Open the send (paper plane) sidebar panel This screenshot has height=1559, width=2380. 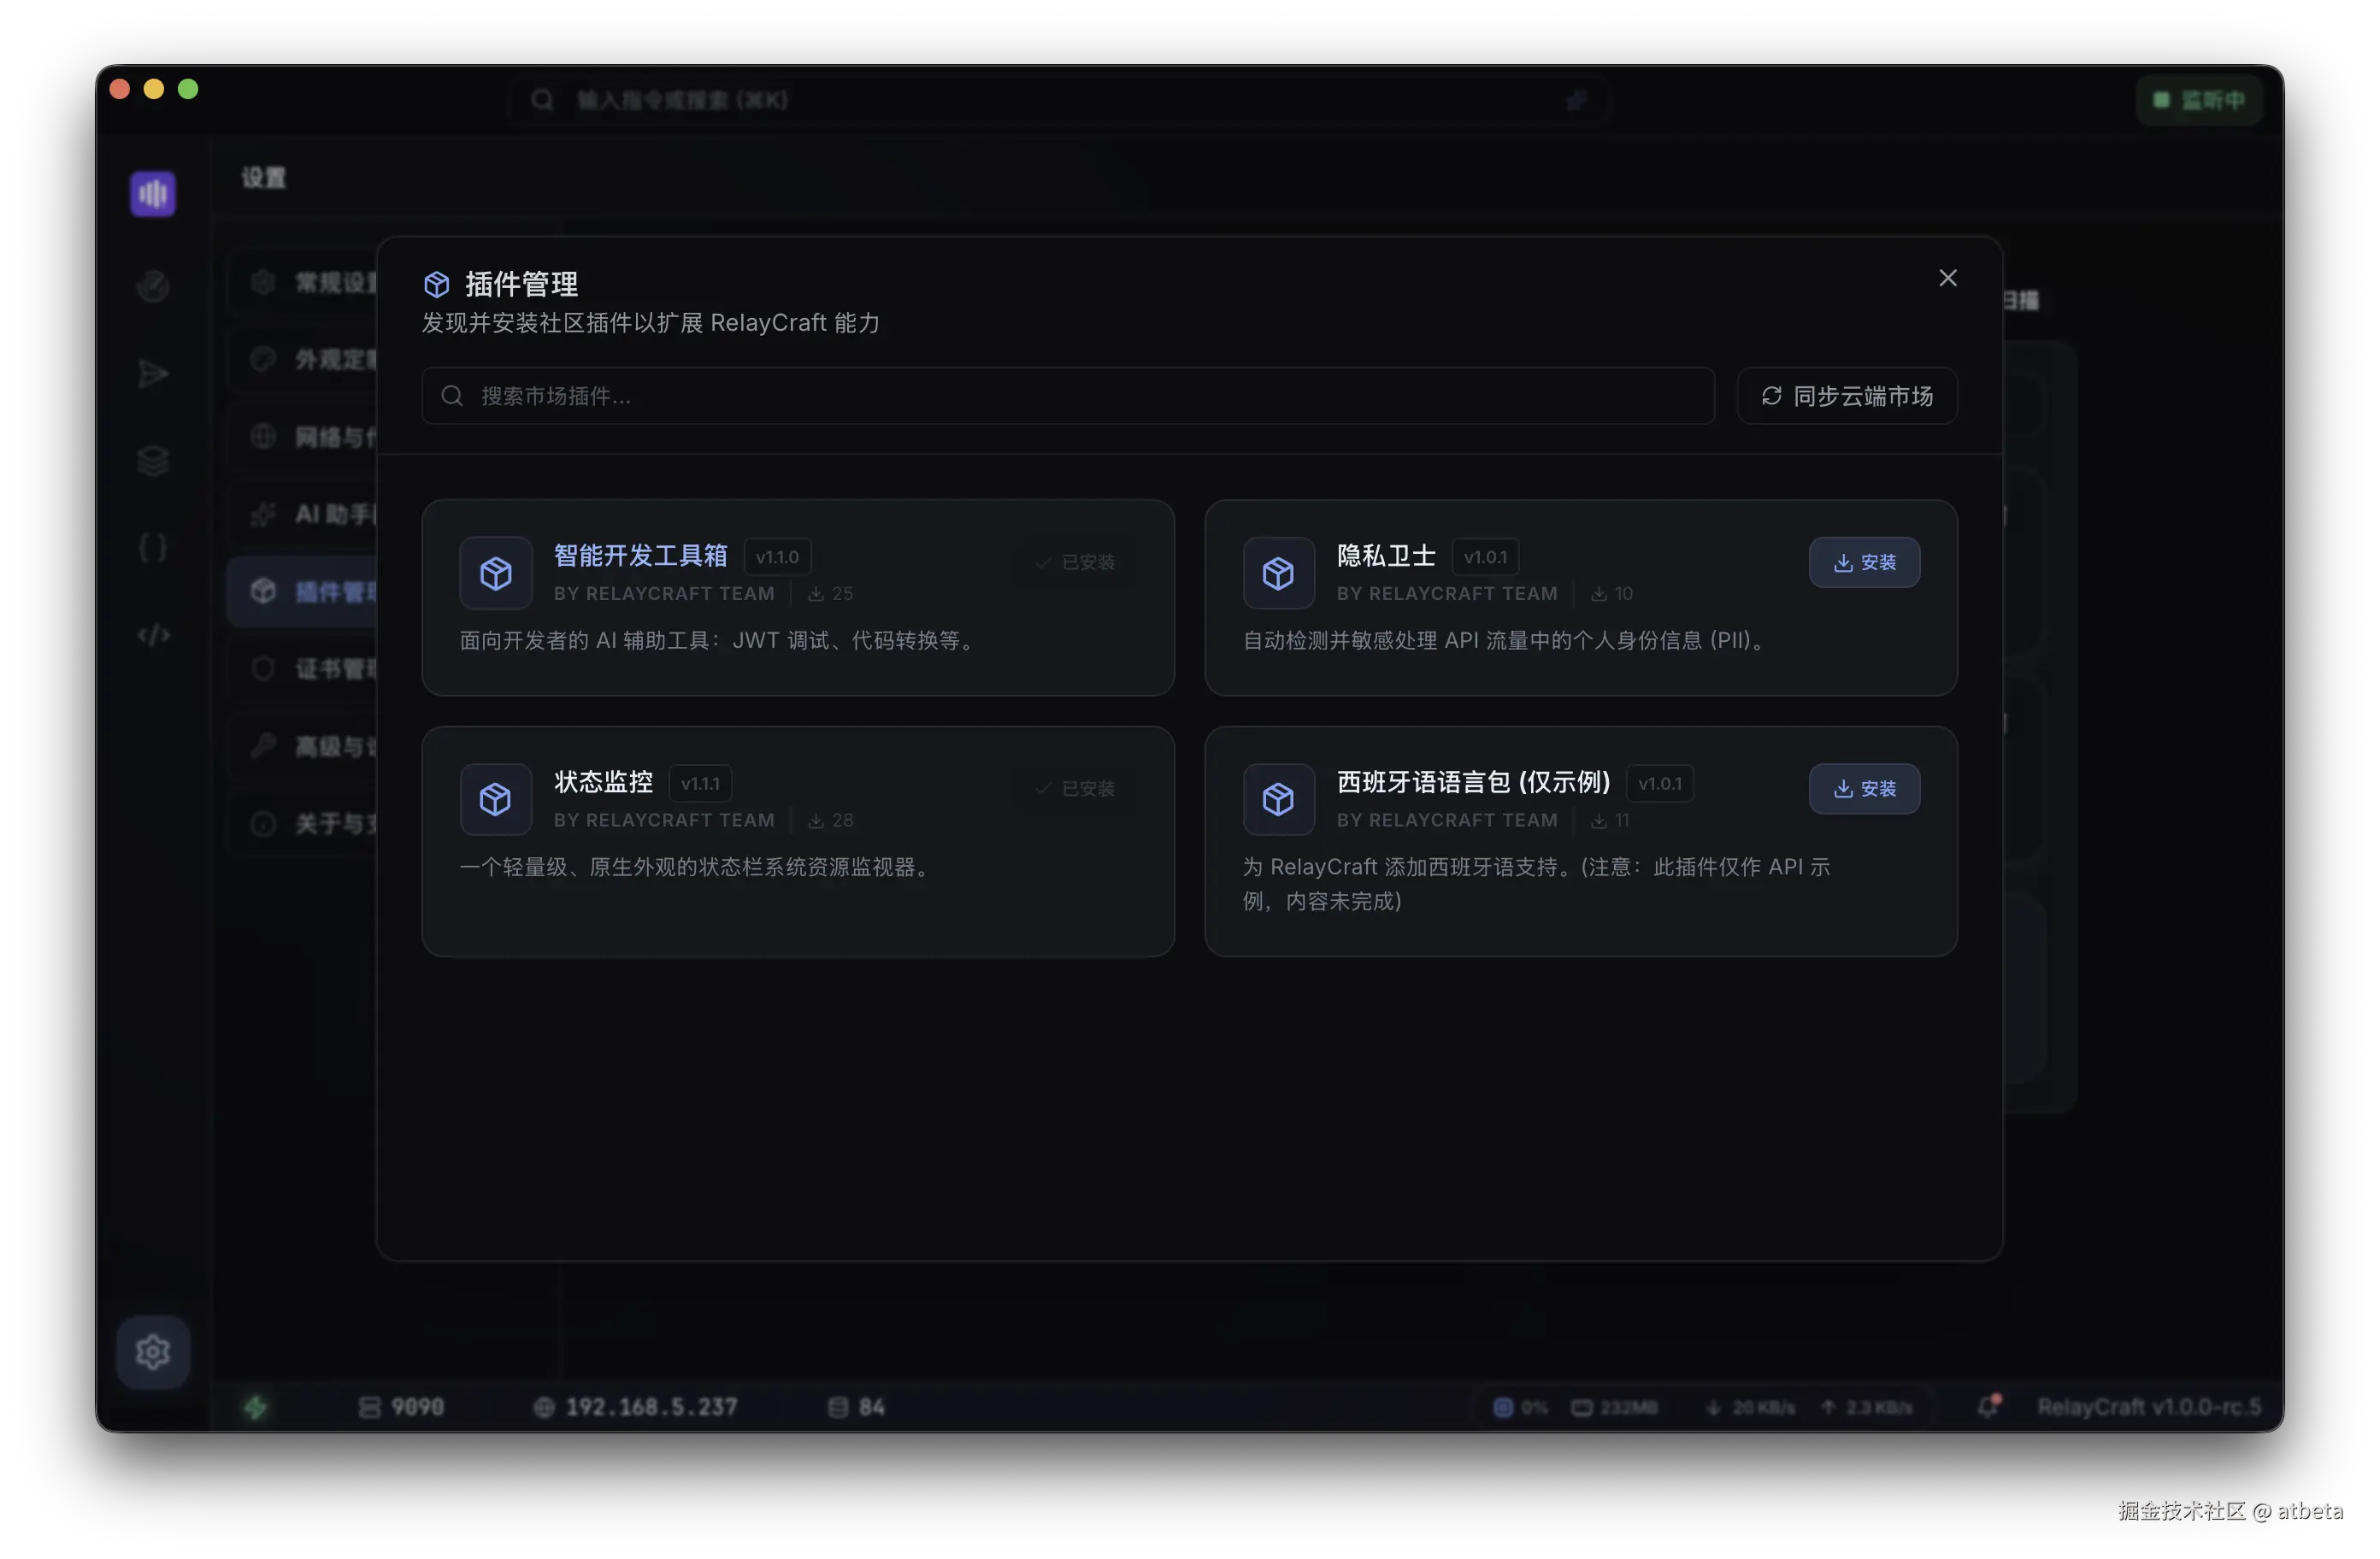[152, 373]
